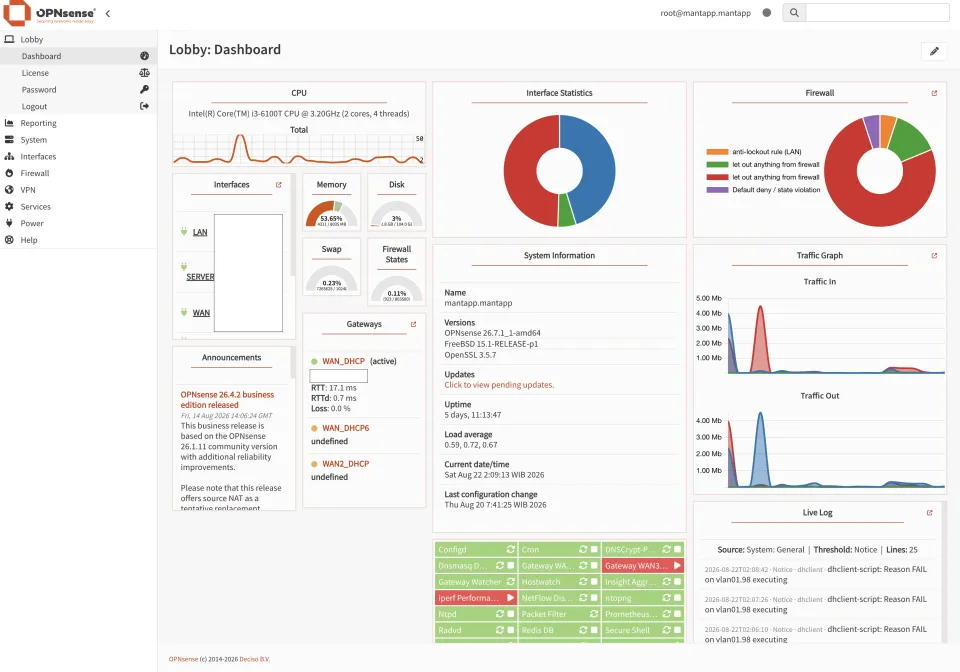Restart the Packet Filter service
Image resolution: width=960 pixels, height=672 pixels.
click(x=594, y=614)
